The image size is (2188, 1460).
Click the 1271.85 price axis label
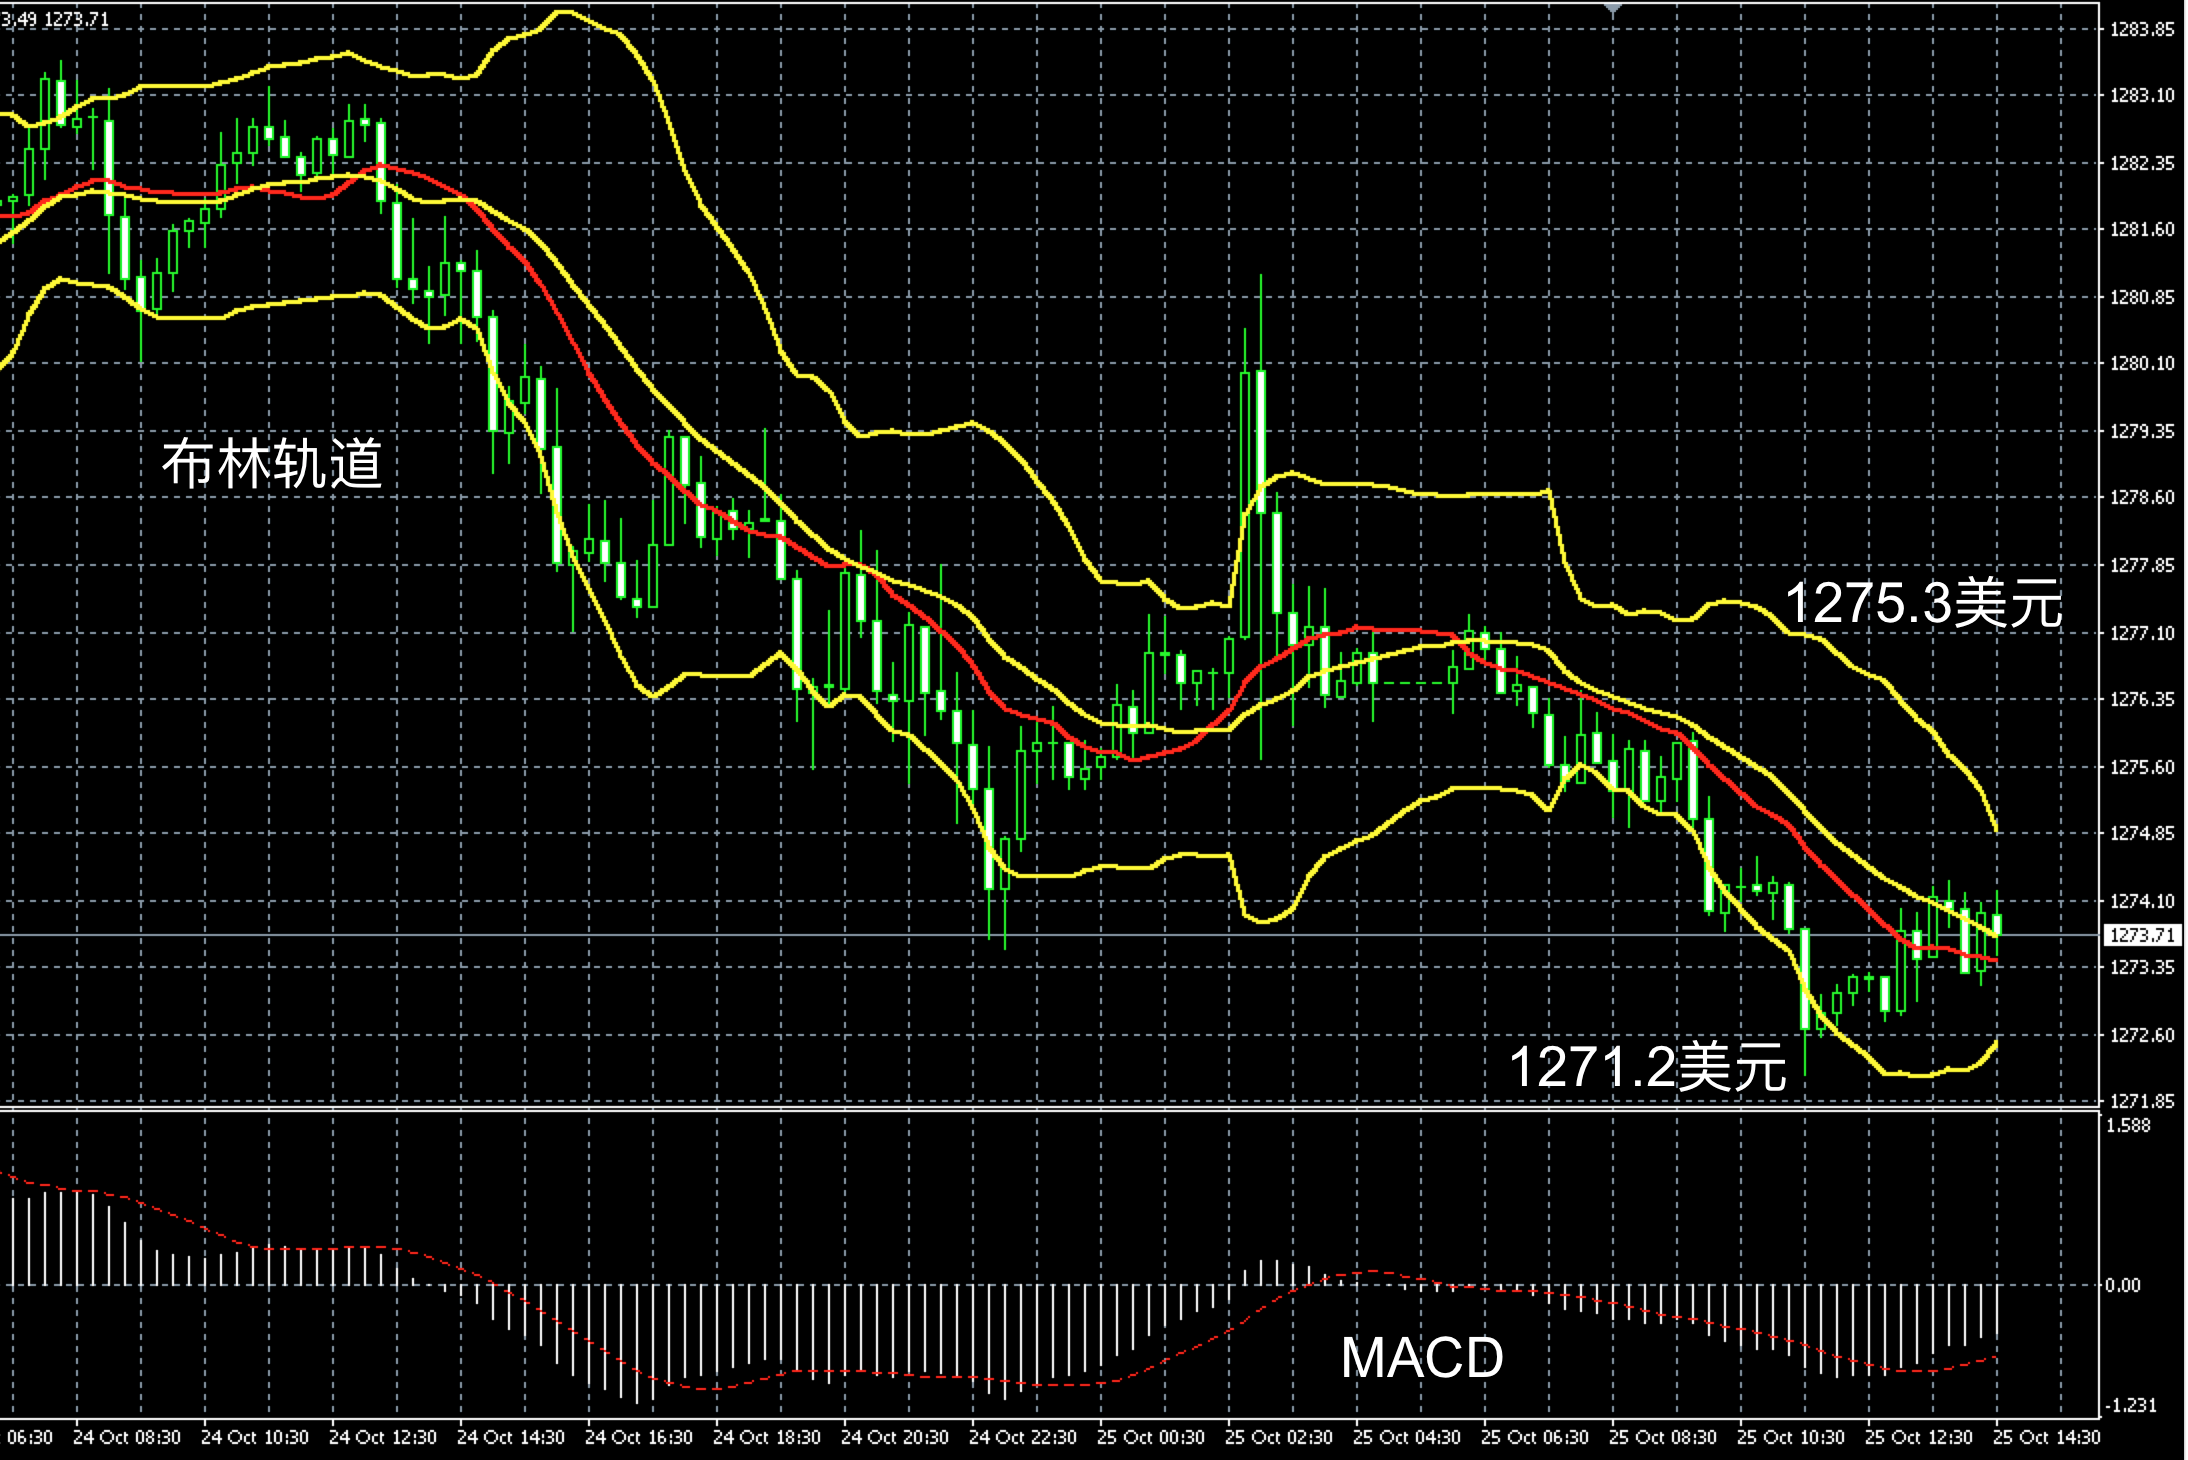coord(2141,1101)
